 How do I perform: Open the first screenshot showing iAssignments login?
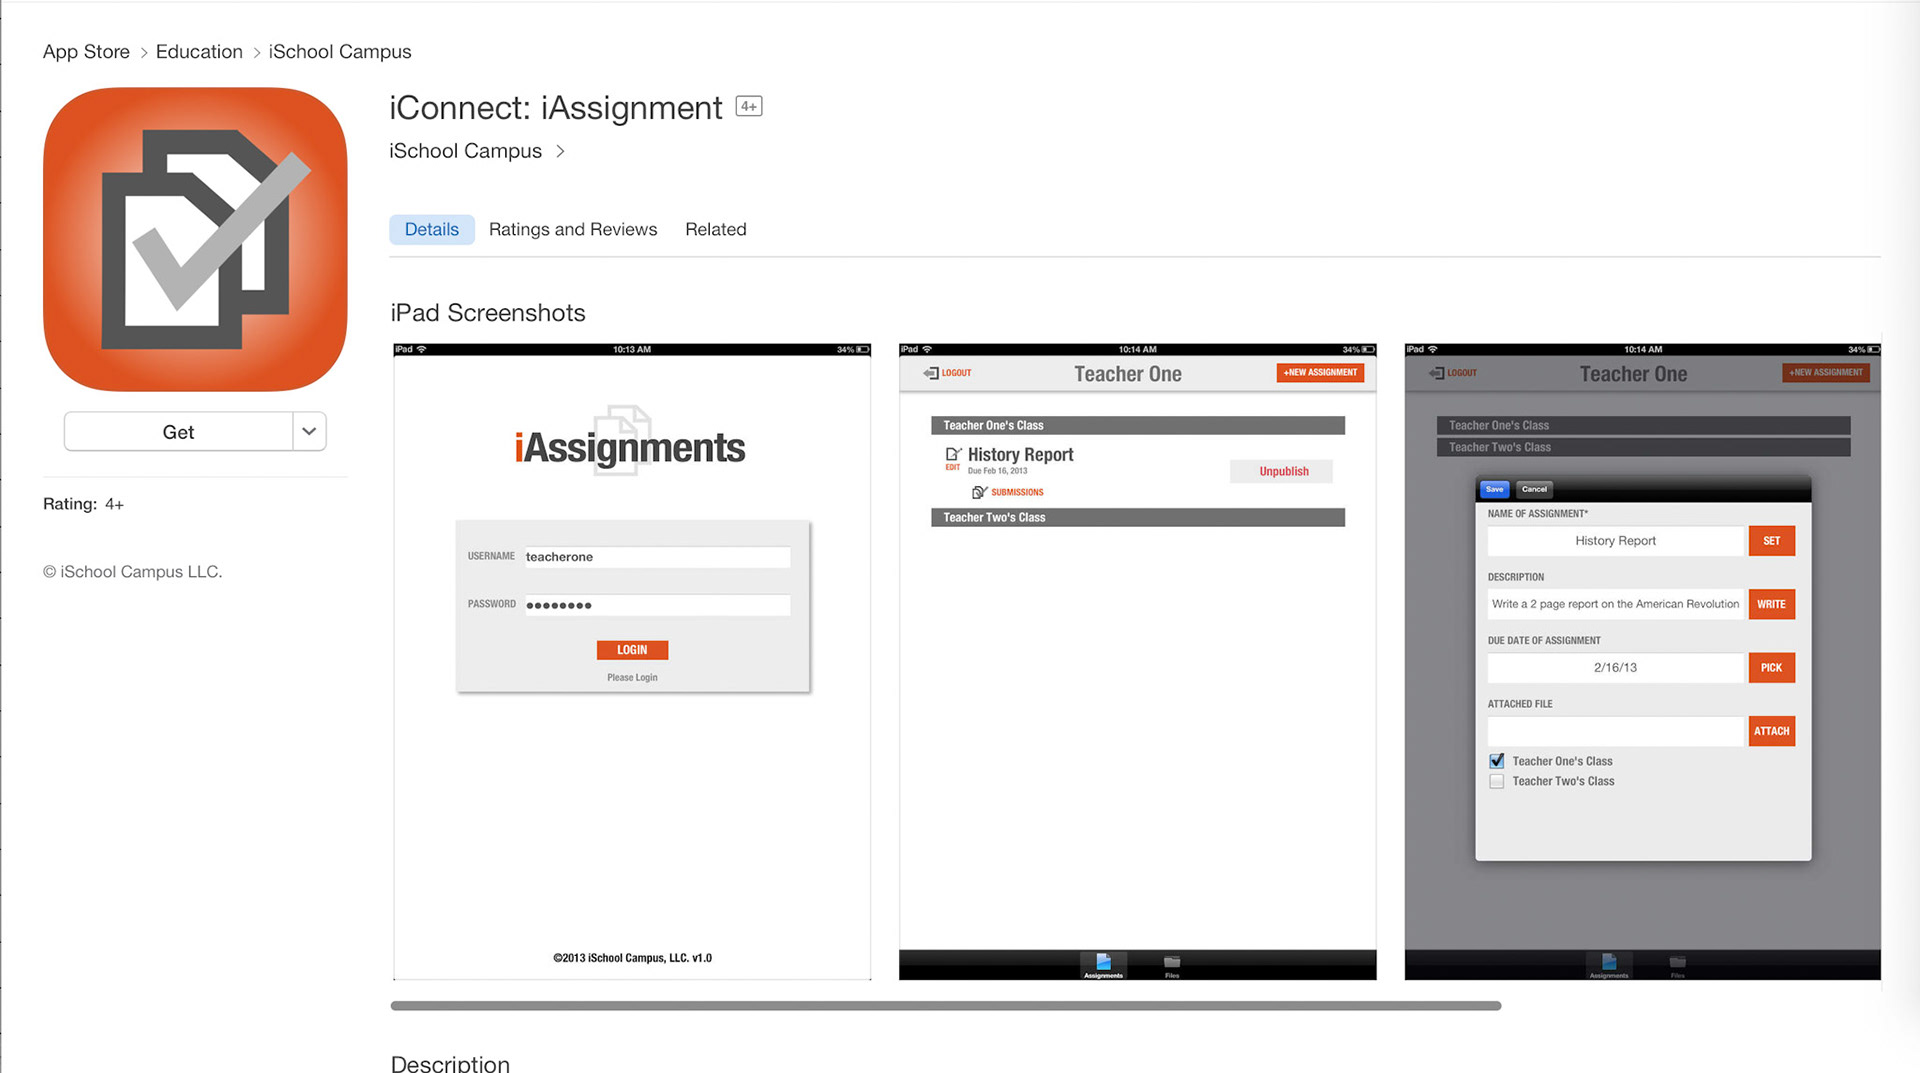[632, 661]
